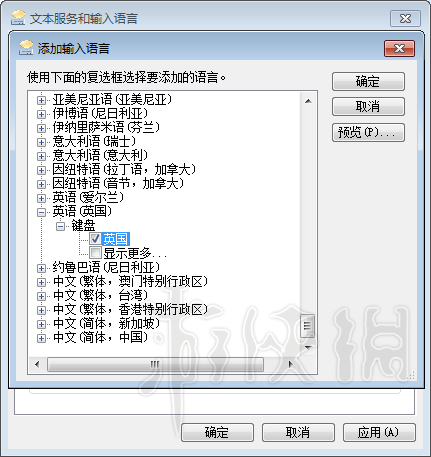Click the vertical scrollbar down arrow
This screenshot has width=431, height=457.
click(x=308, y=348)
